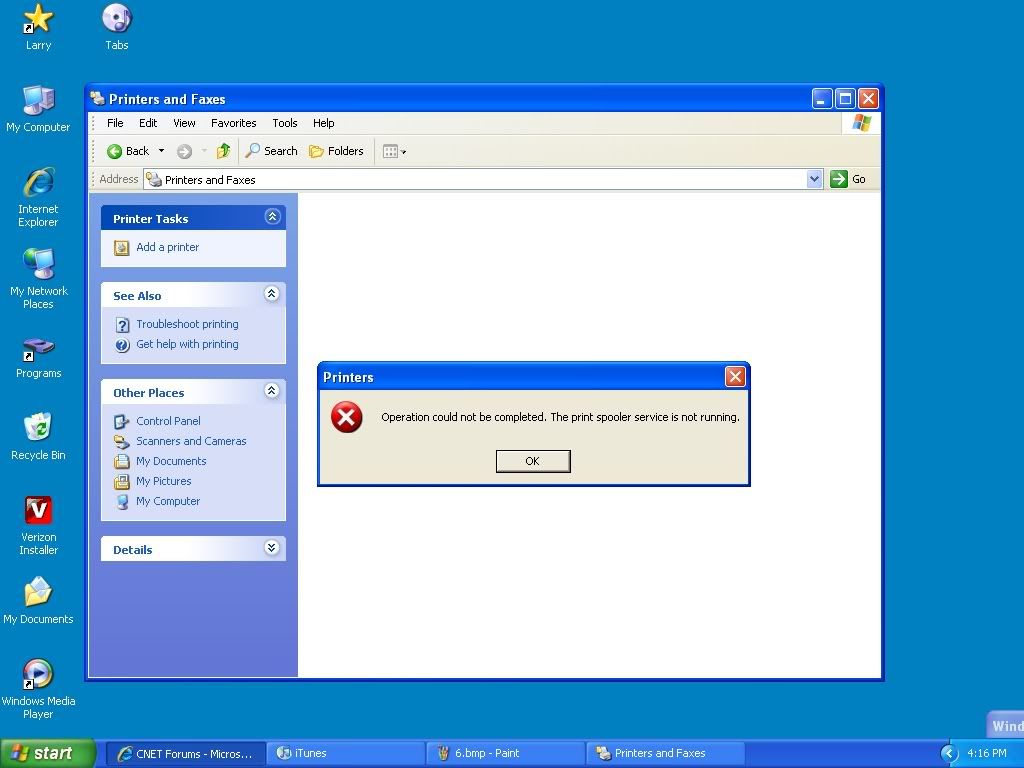The image size is (1024, 768).
Task: Click the Go button beside address bar
Action: [x=849, y=179]
